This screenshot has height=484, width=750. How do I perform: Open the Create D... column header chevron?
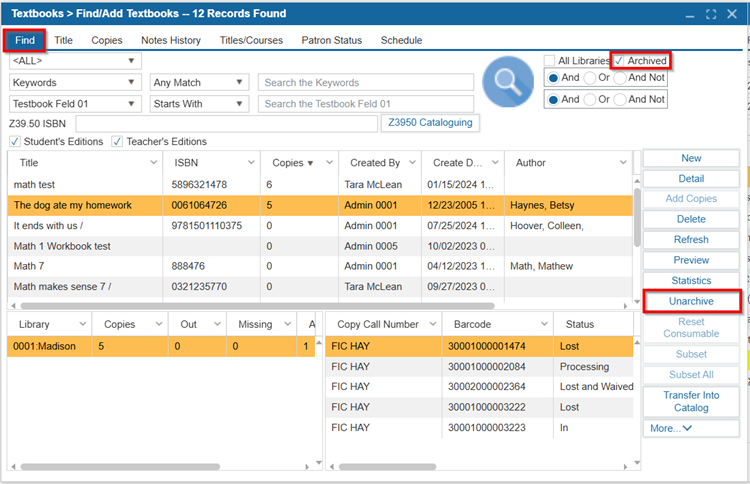click(x=495, y=163)
